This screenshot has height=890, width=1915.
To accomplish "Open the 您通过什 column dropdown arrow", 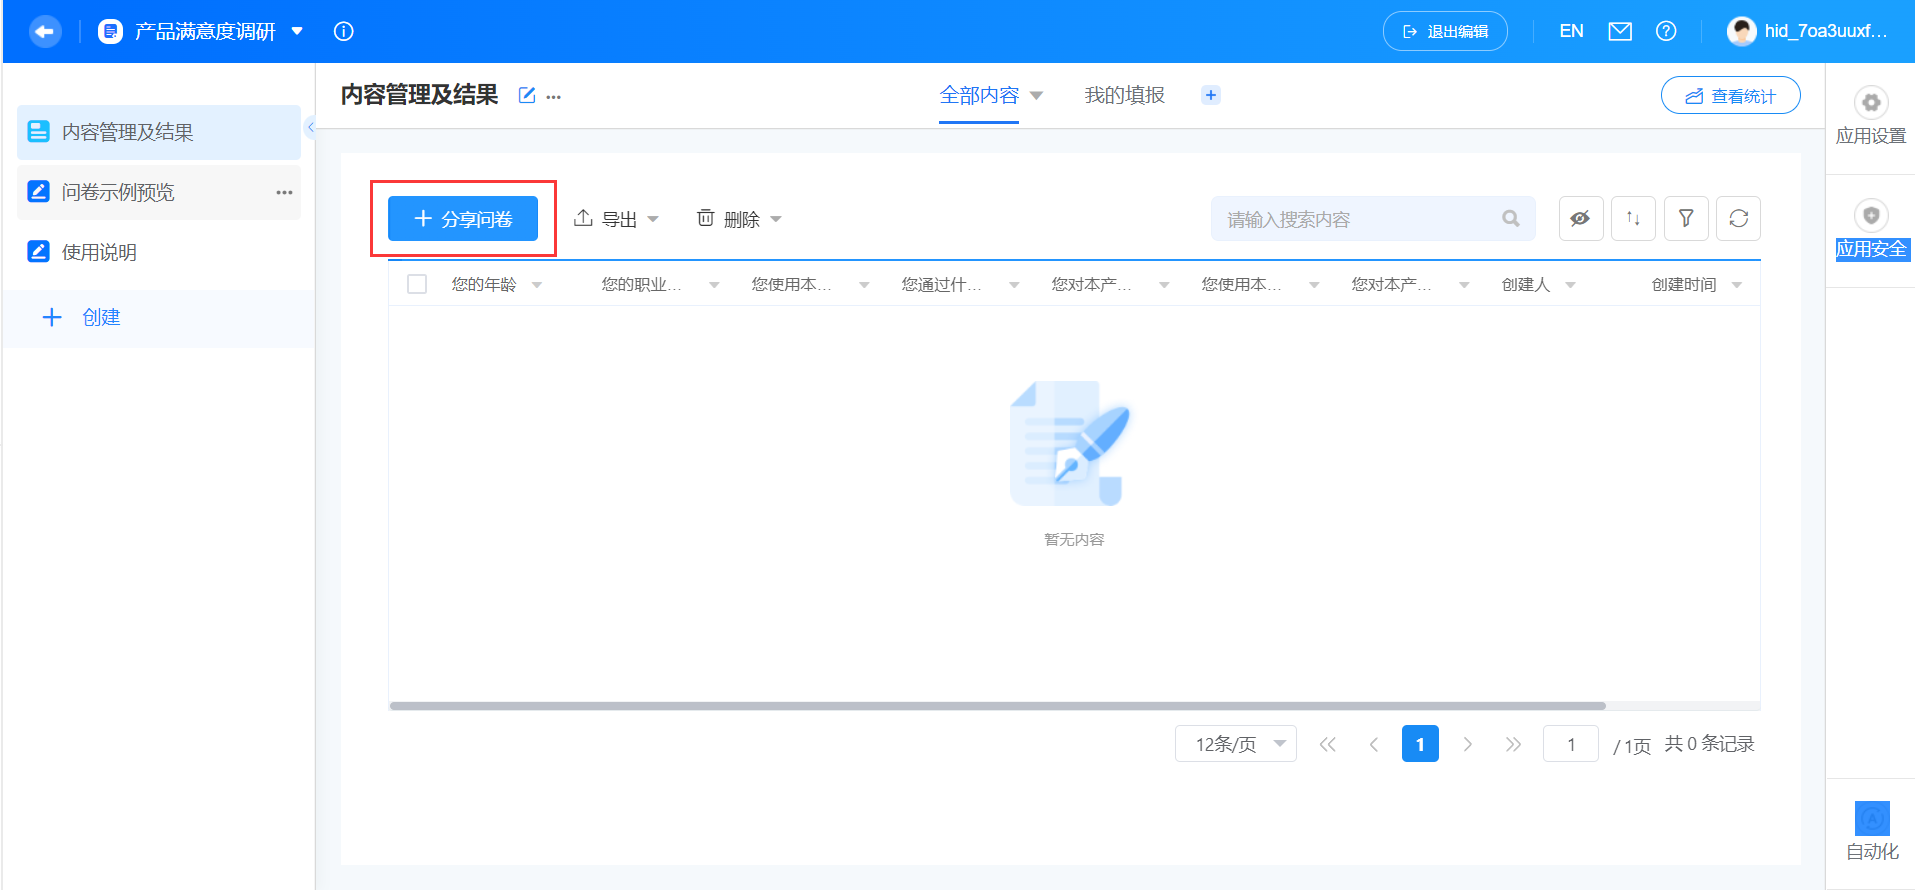I will pyautogui.click(x=1014, y=285).
